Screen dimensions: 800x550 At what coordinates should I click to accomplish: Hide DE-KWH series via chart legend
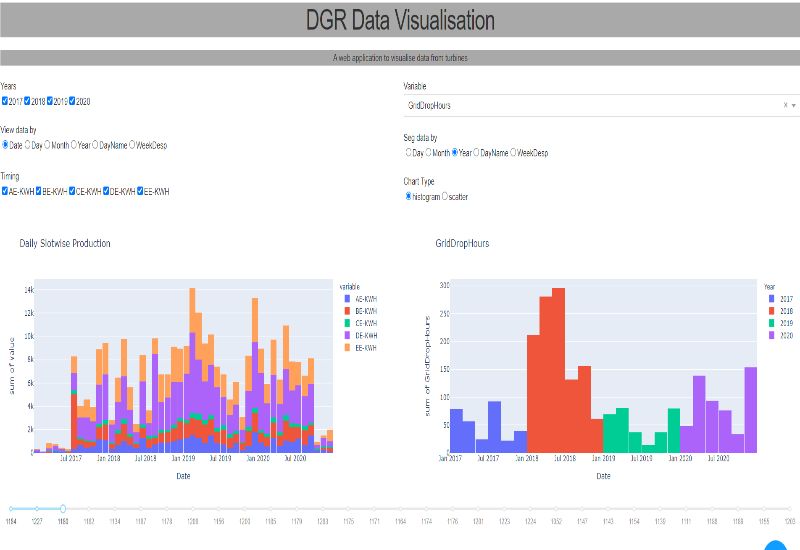[358, 335]
